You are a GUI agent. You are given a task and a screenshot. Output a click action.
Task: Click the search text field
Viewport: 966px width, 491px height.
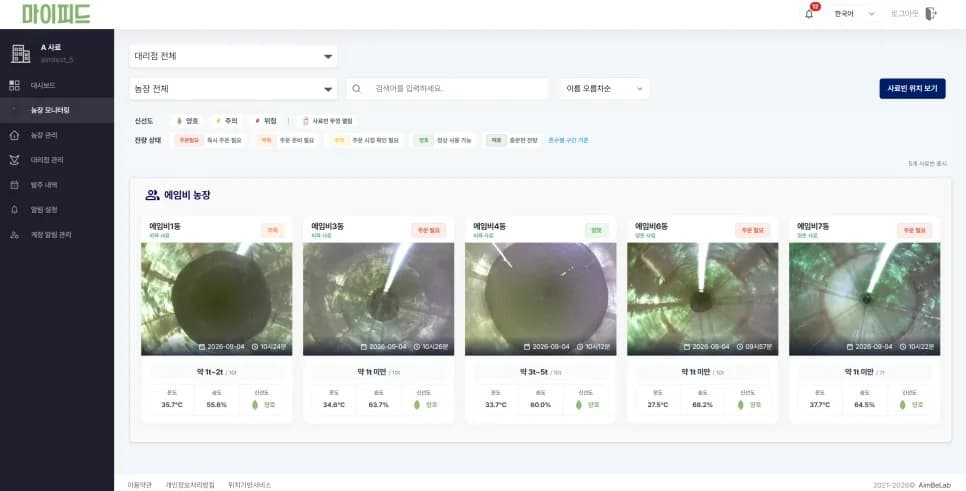point(447,89)
